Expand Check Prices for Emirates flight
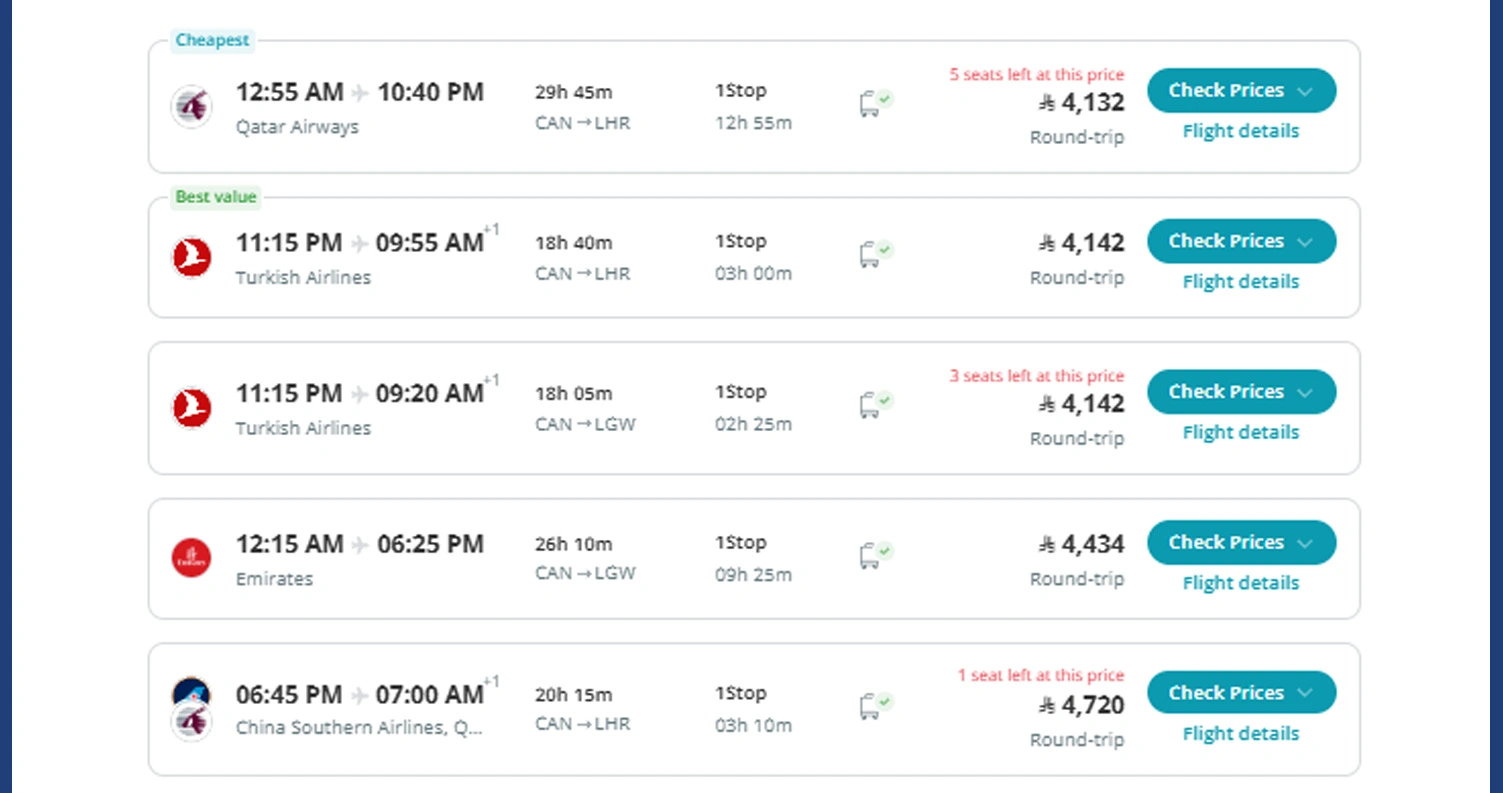The width and height of the screenshot is (1503, 793). (1240, 542)
